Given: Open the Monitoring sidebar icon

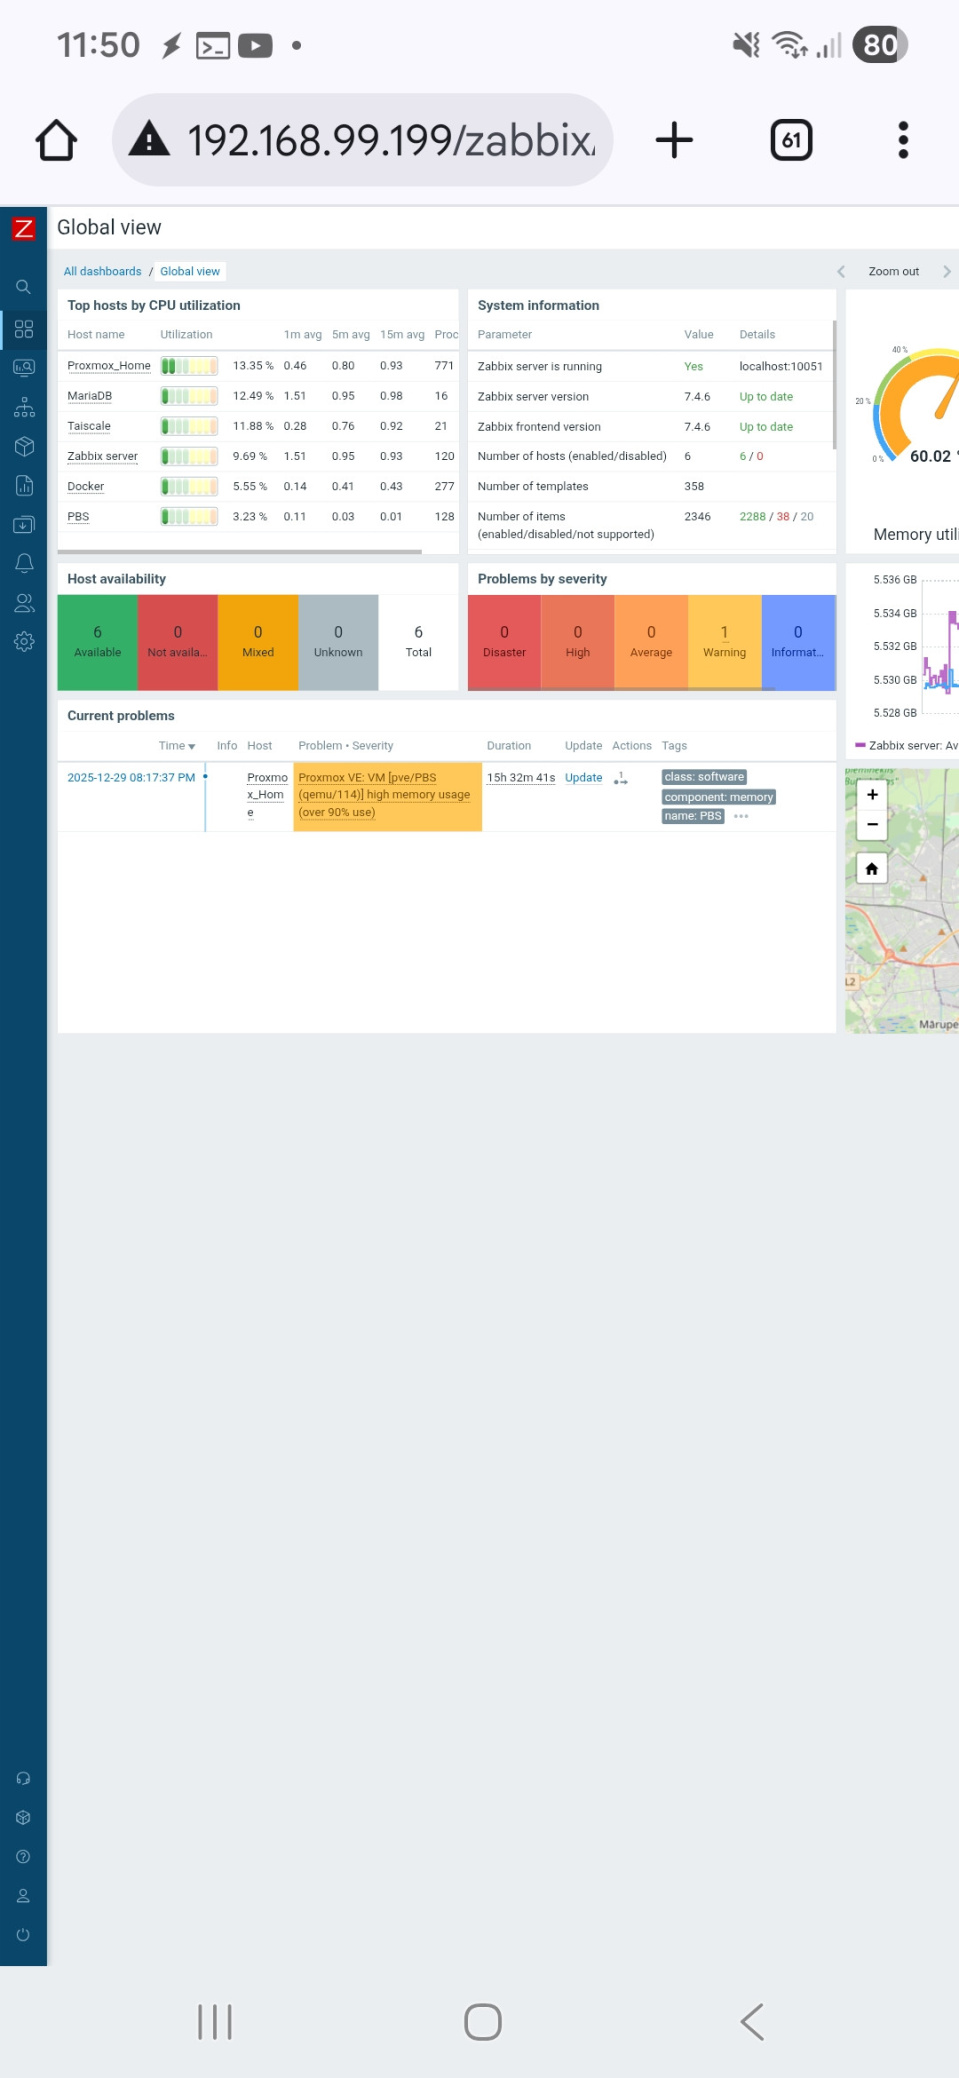Looking at the screenshot, I should pyautogui.click(x=24, y=368).
